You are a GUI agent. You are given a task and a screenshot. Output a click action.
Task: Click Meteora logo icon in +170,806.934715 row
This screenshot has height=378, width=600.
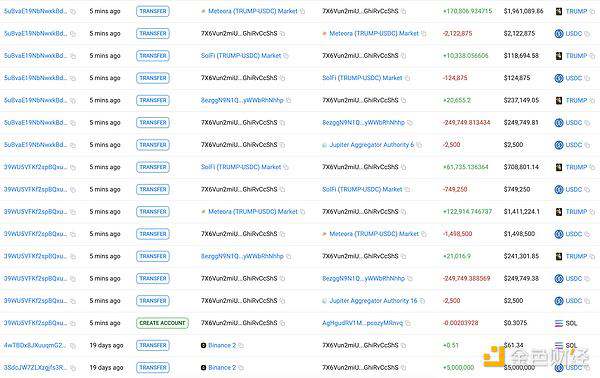click(203, 11)
